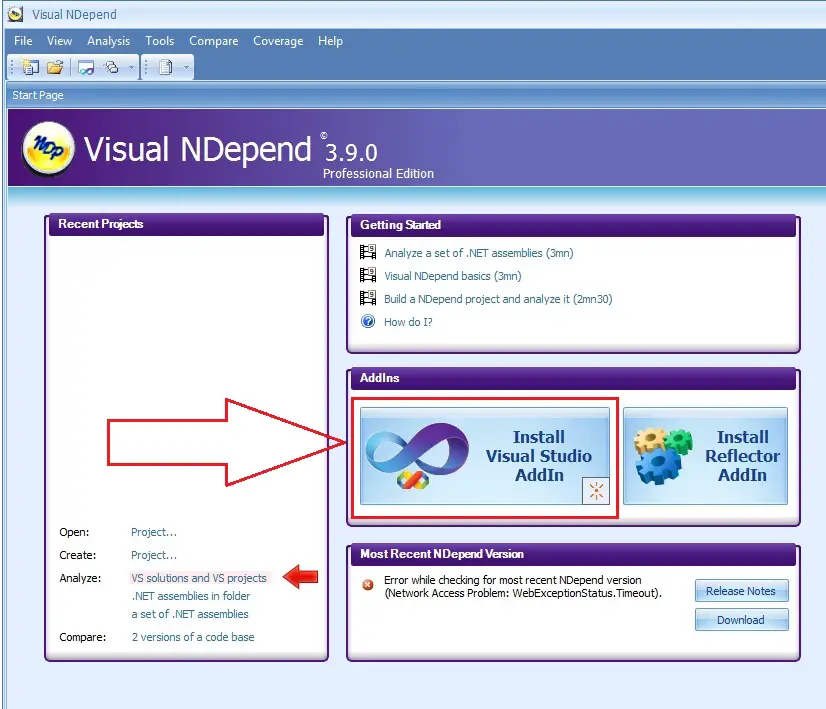Click film icon beside Build a NDepend project

(x=368, y=298)
